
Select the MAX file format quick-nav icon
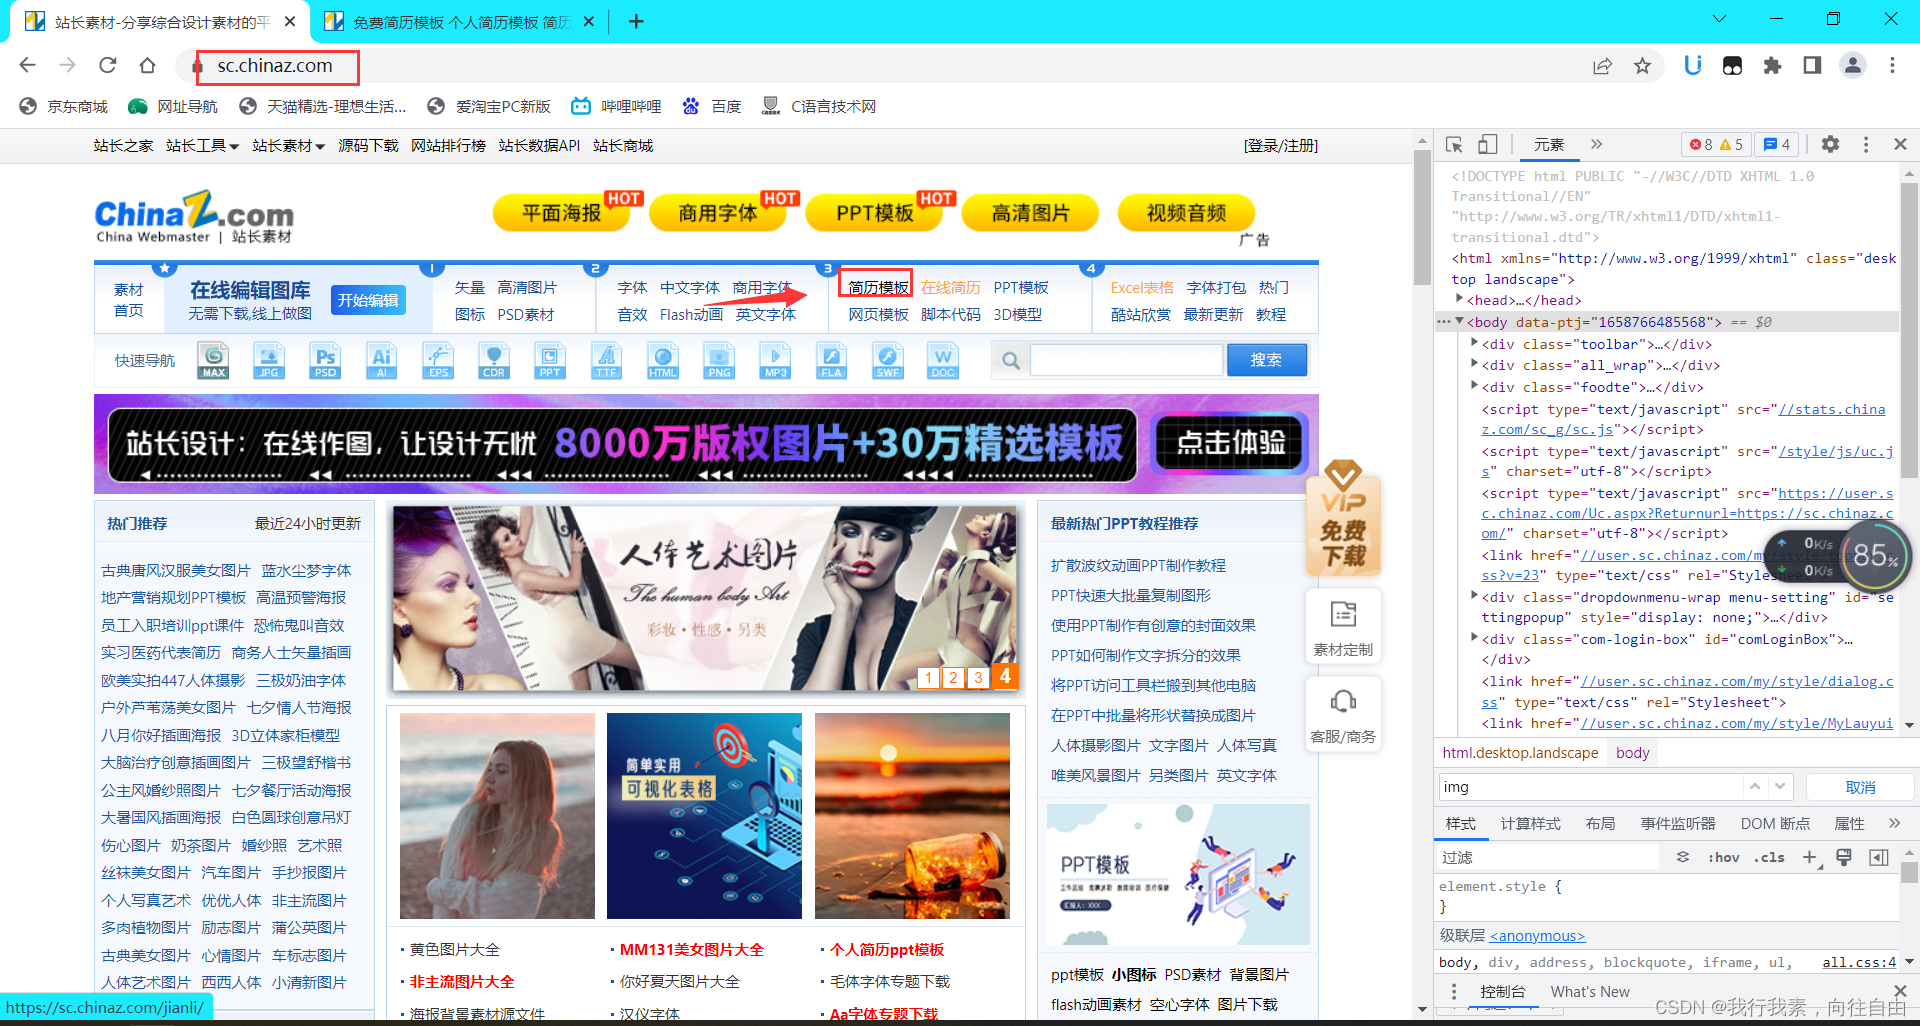coord(213,360)
